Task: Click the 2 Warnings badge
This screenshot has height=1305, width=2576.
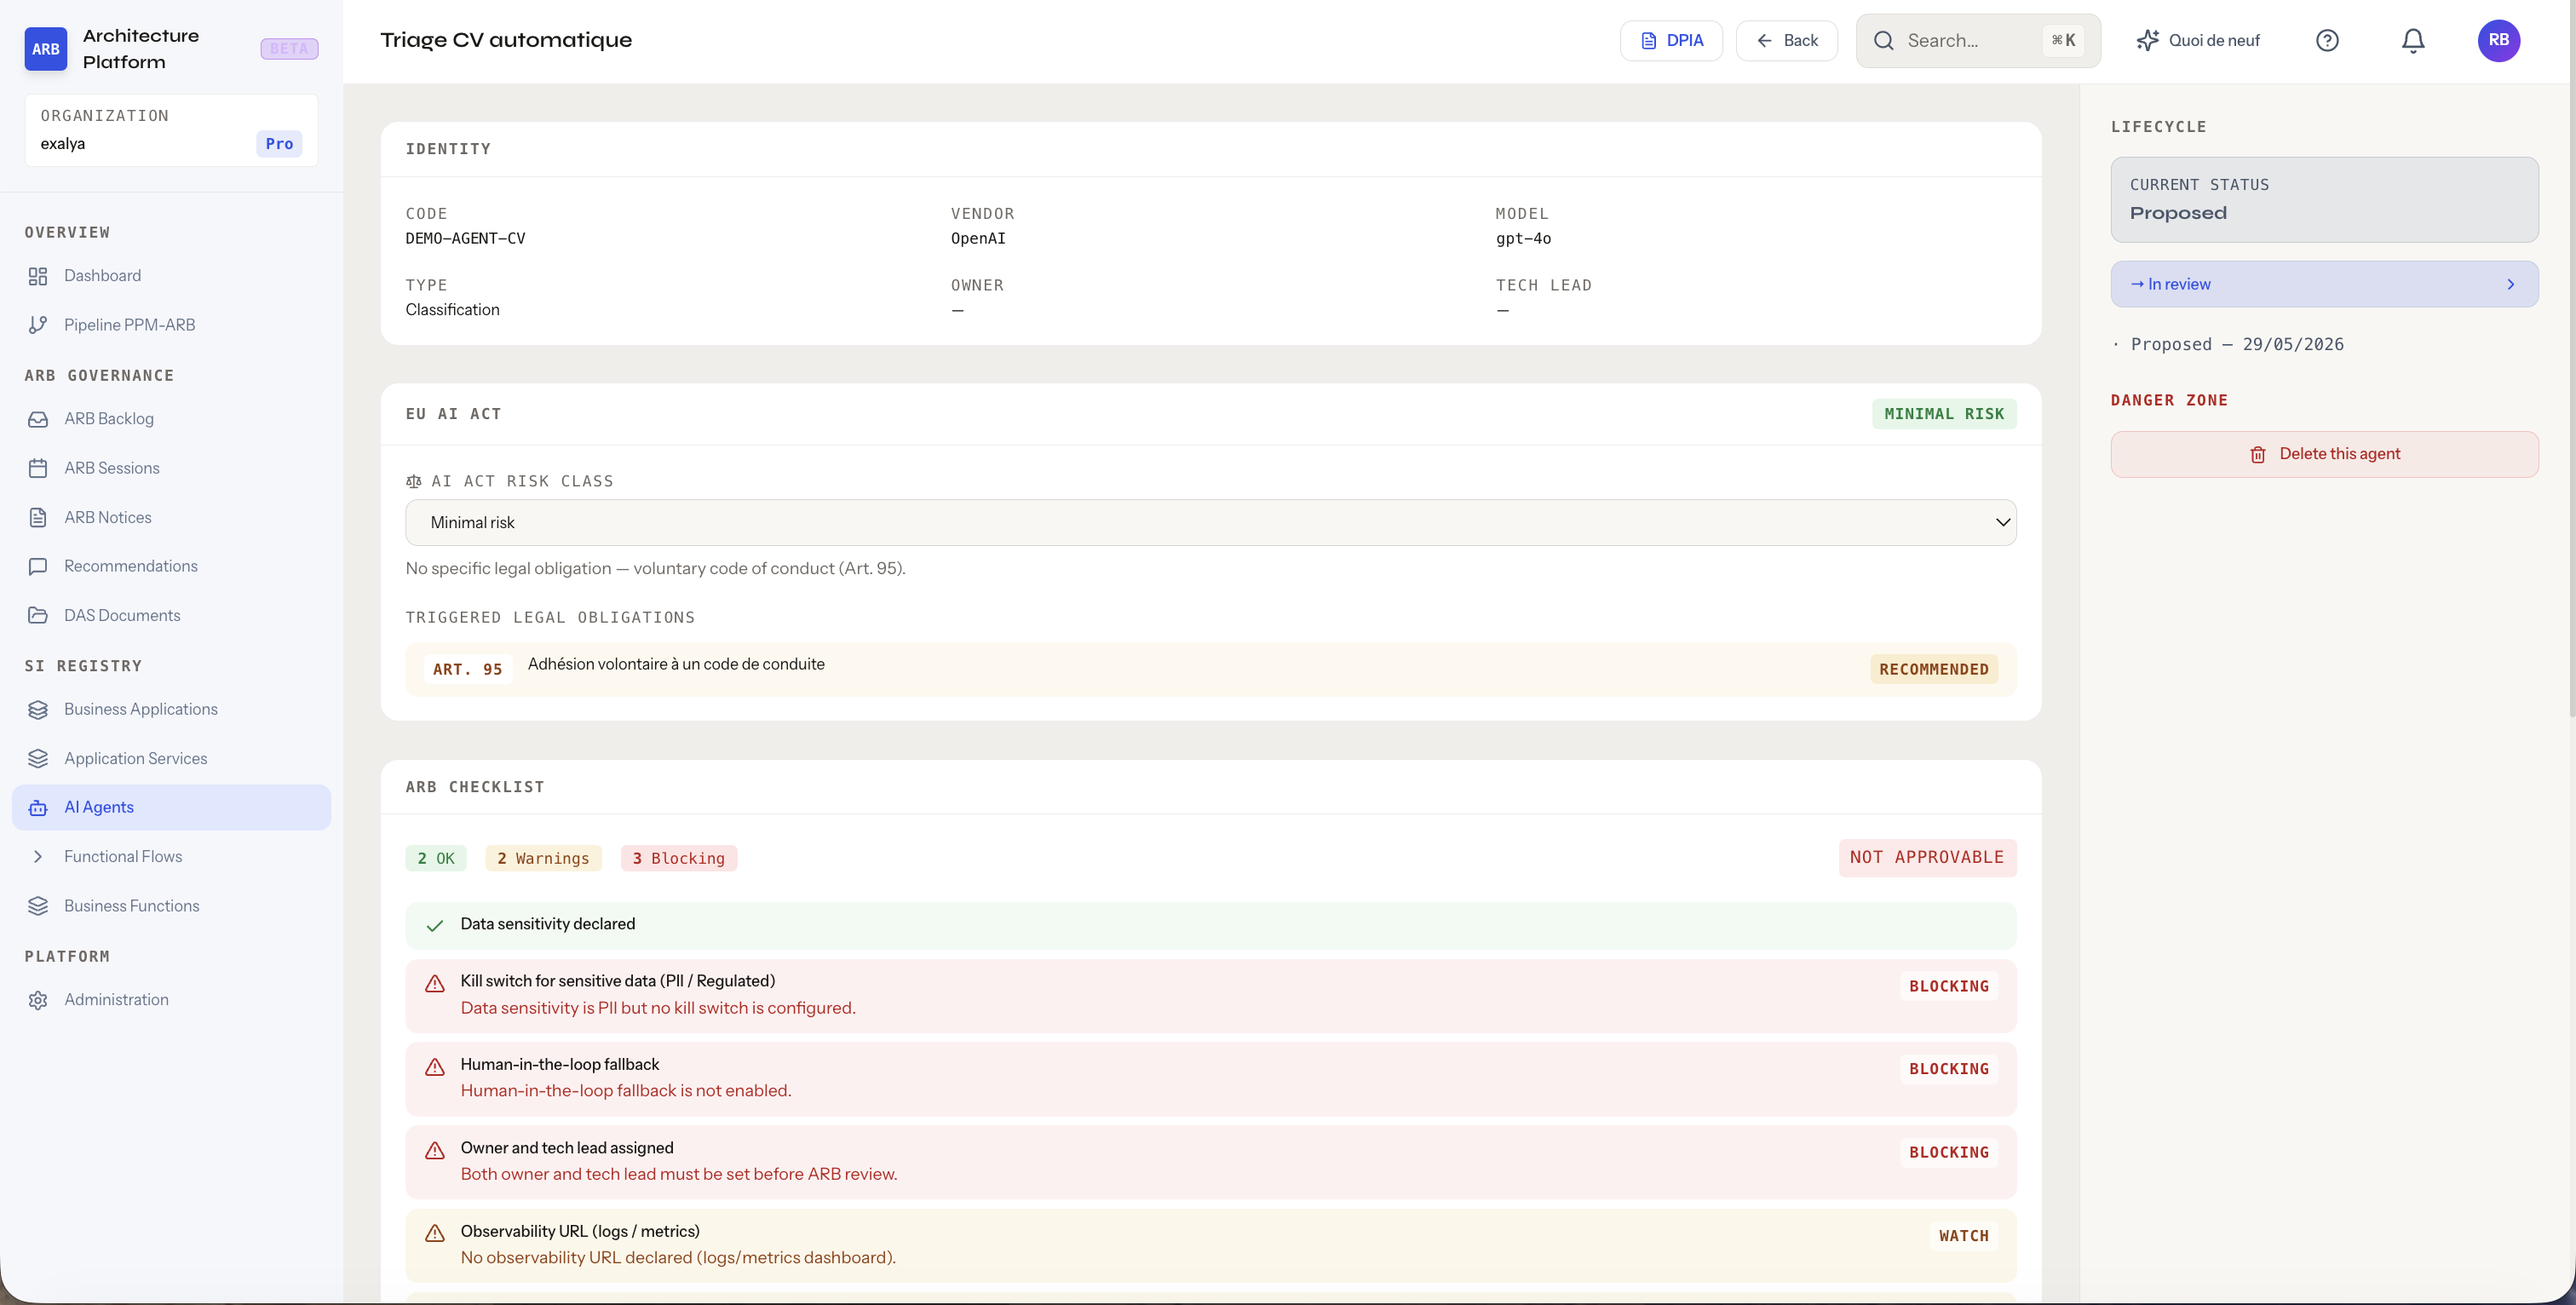Action: point(543,858)
